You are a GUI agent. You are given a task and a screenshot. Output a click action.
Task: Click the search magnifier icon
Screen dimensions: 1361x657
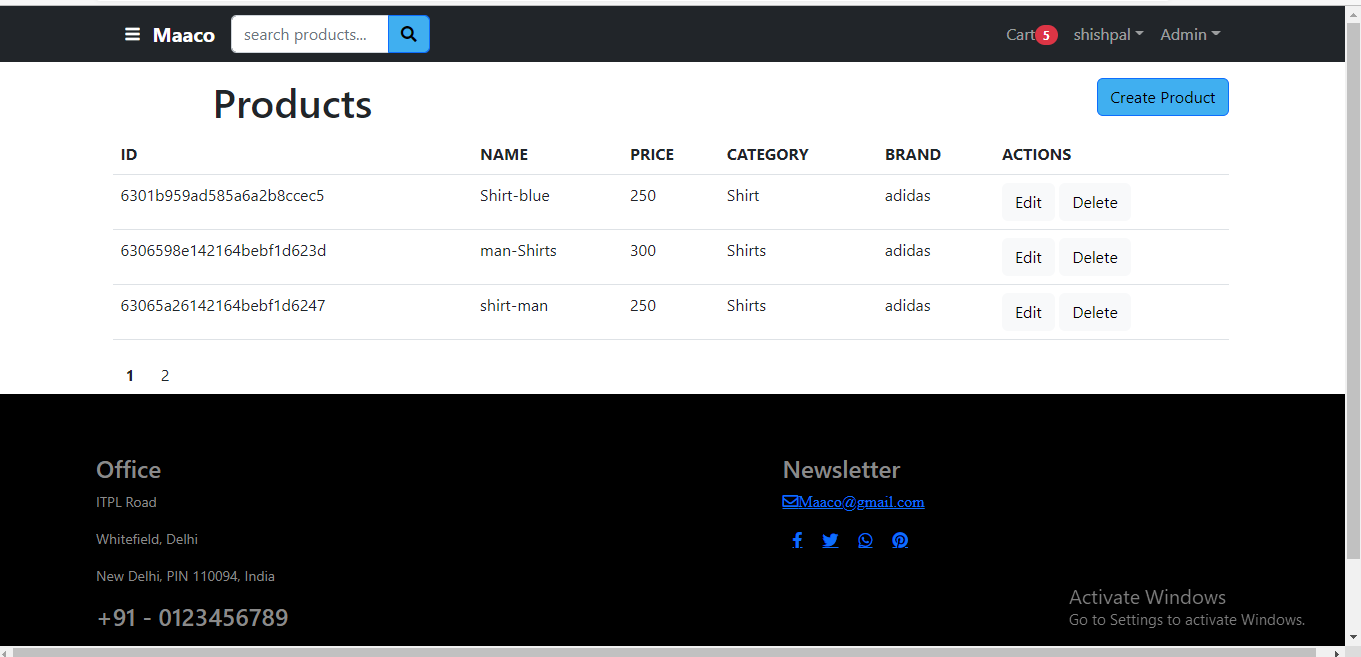click(x=408, y=33)
